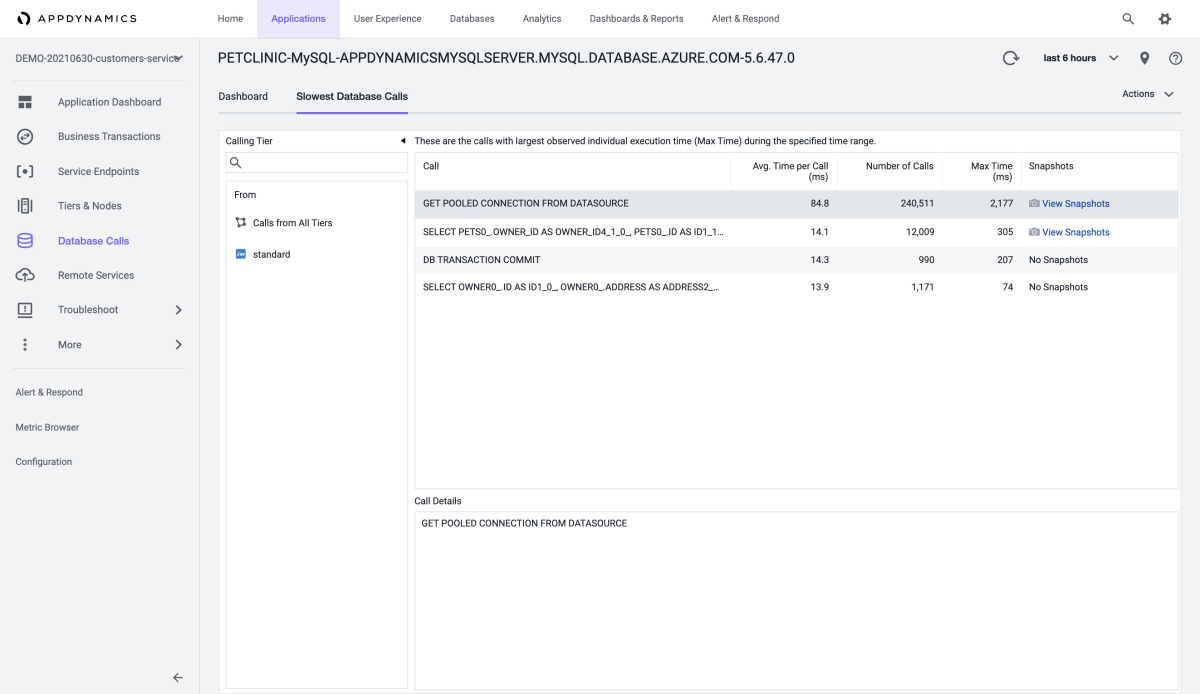Expand the Troubleshoot submenu chevron
This screenshot has height=694, width=1200.
click(179, 310)
